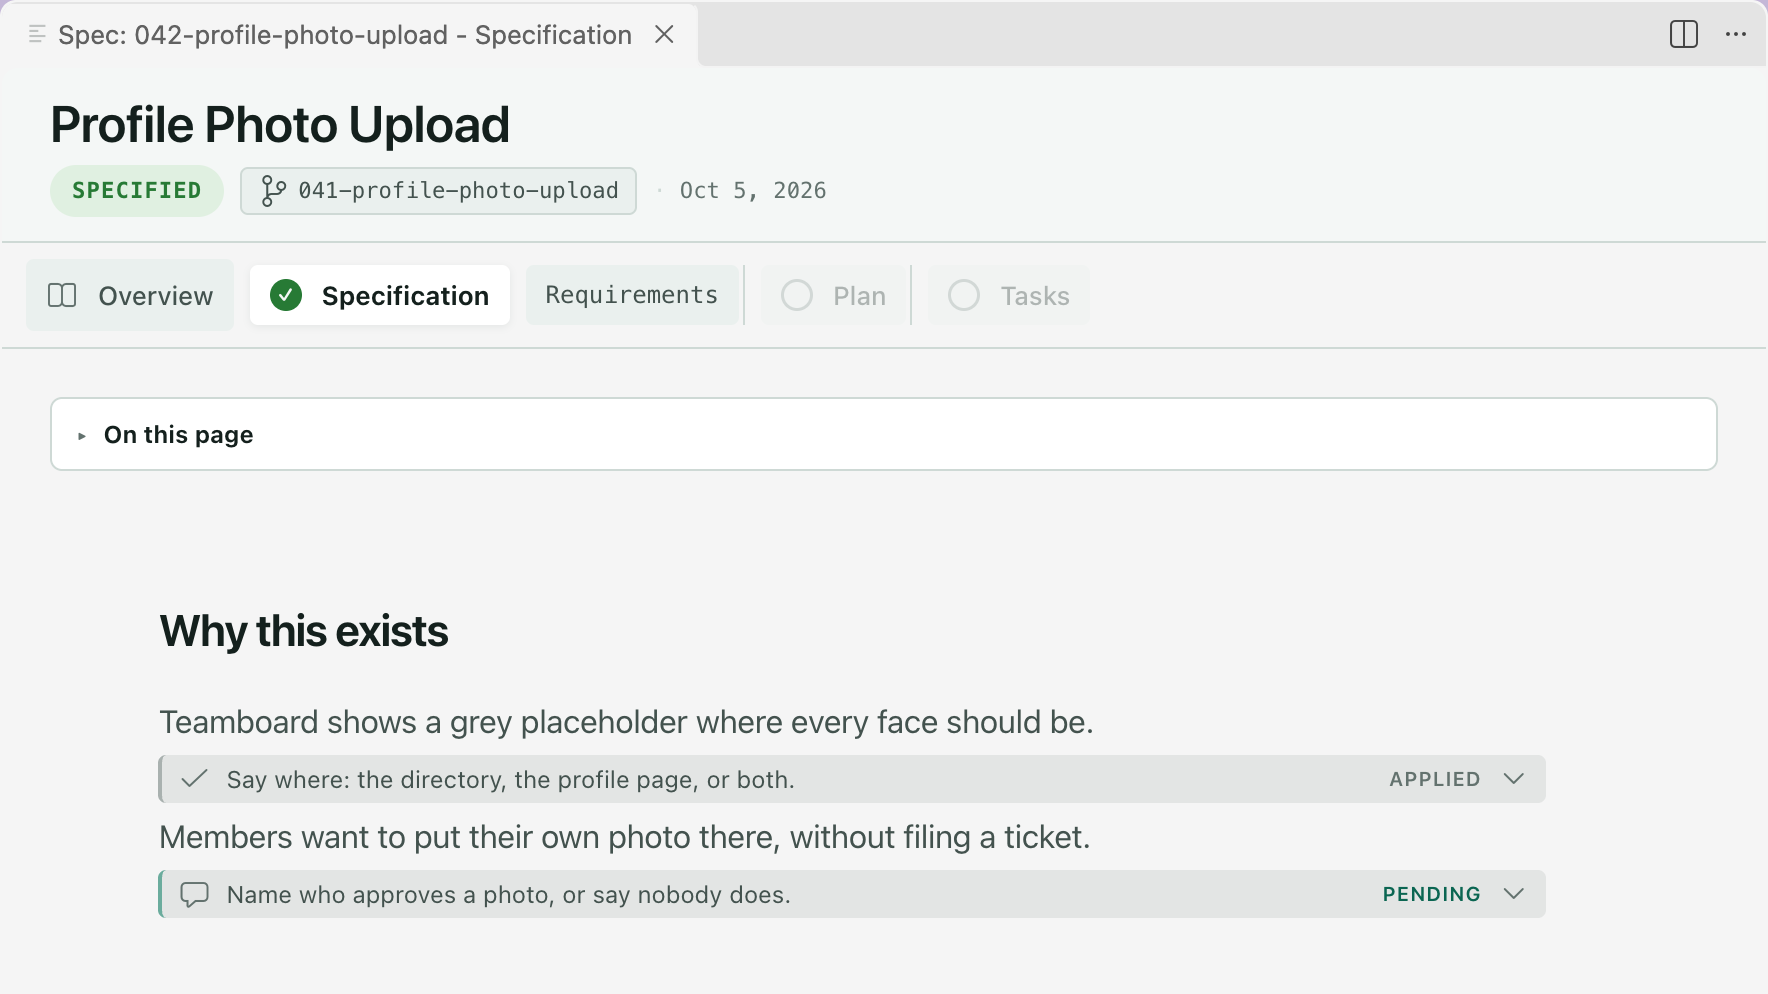1768x994 pixels.
Task: Click the PENDING status label
Action: pos(1432,894)
